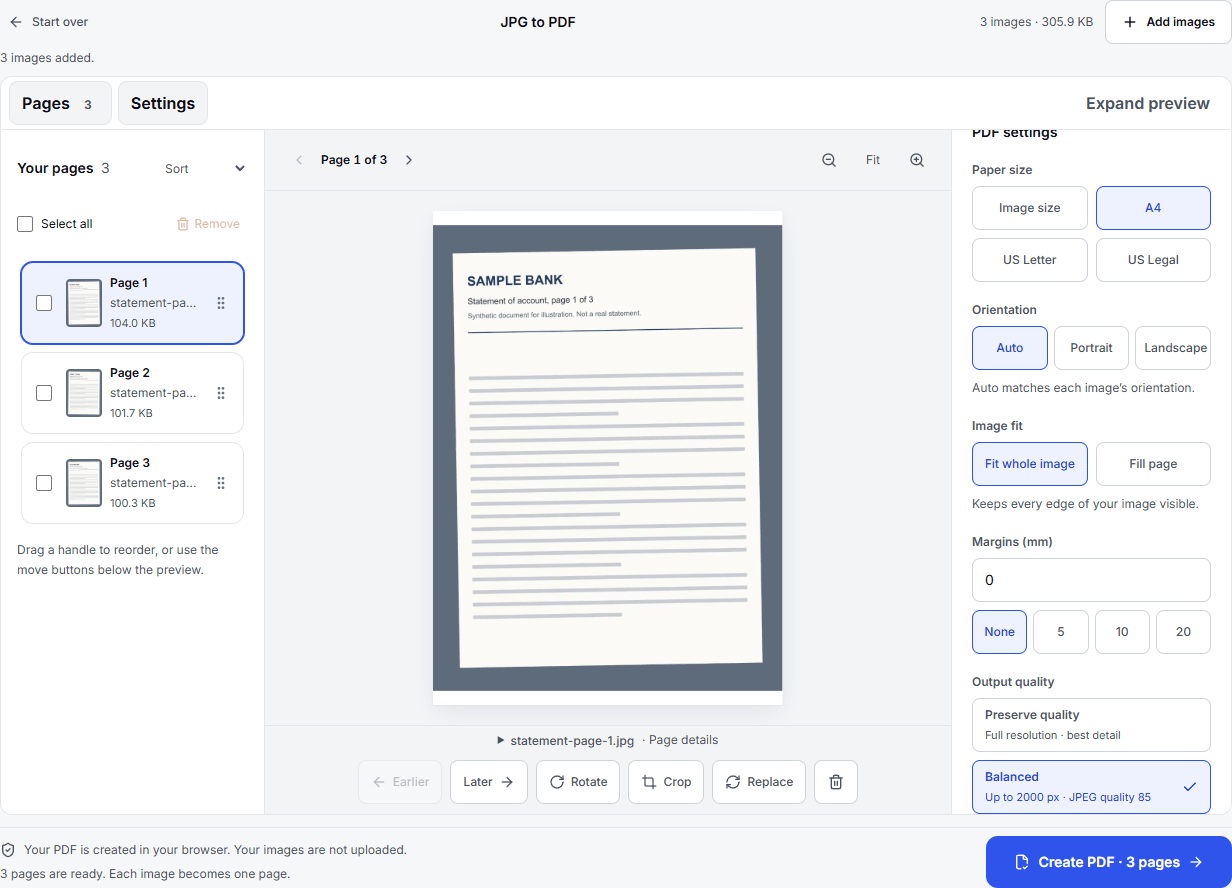Go to the next page using the right chevron

pyautogui.click(x=408, y=160)
